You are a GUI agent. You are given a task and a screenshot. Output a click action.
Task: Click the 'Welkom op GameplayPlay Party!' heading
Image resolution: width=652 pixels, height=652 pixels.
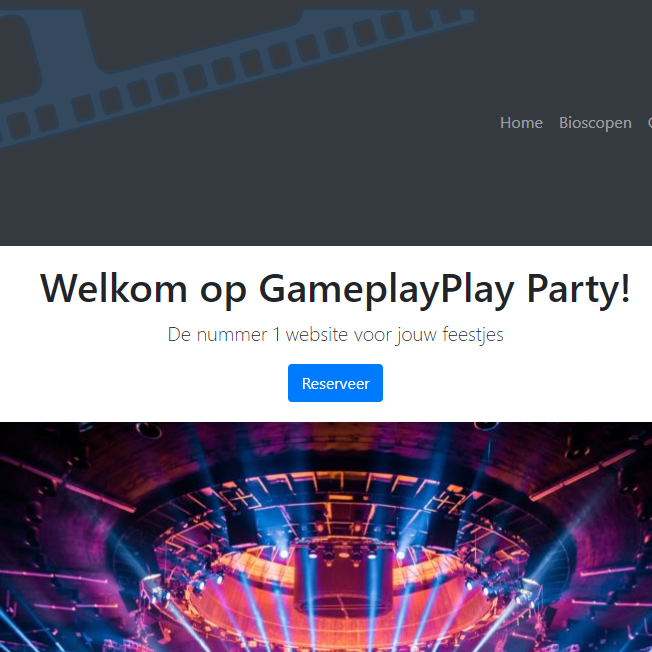click(335, 289)
